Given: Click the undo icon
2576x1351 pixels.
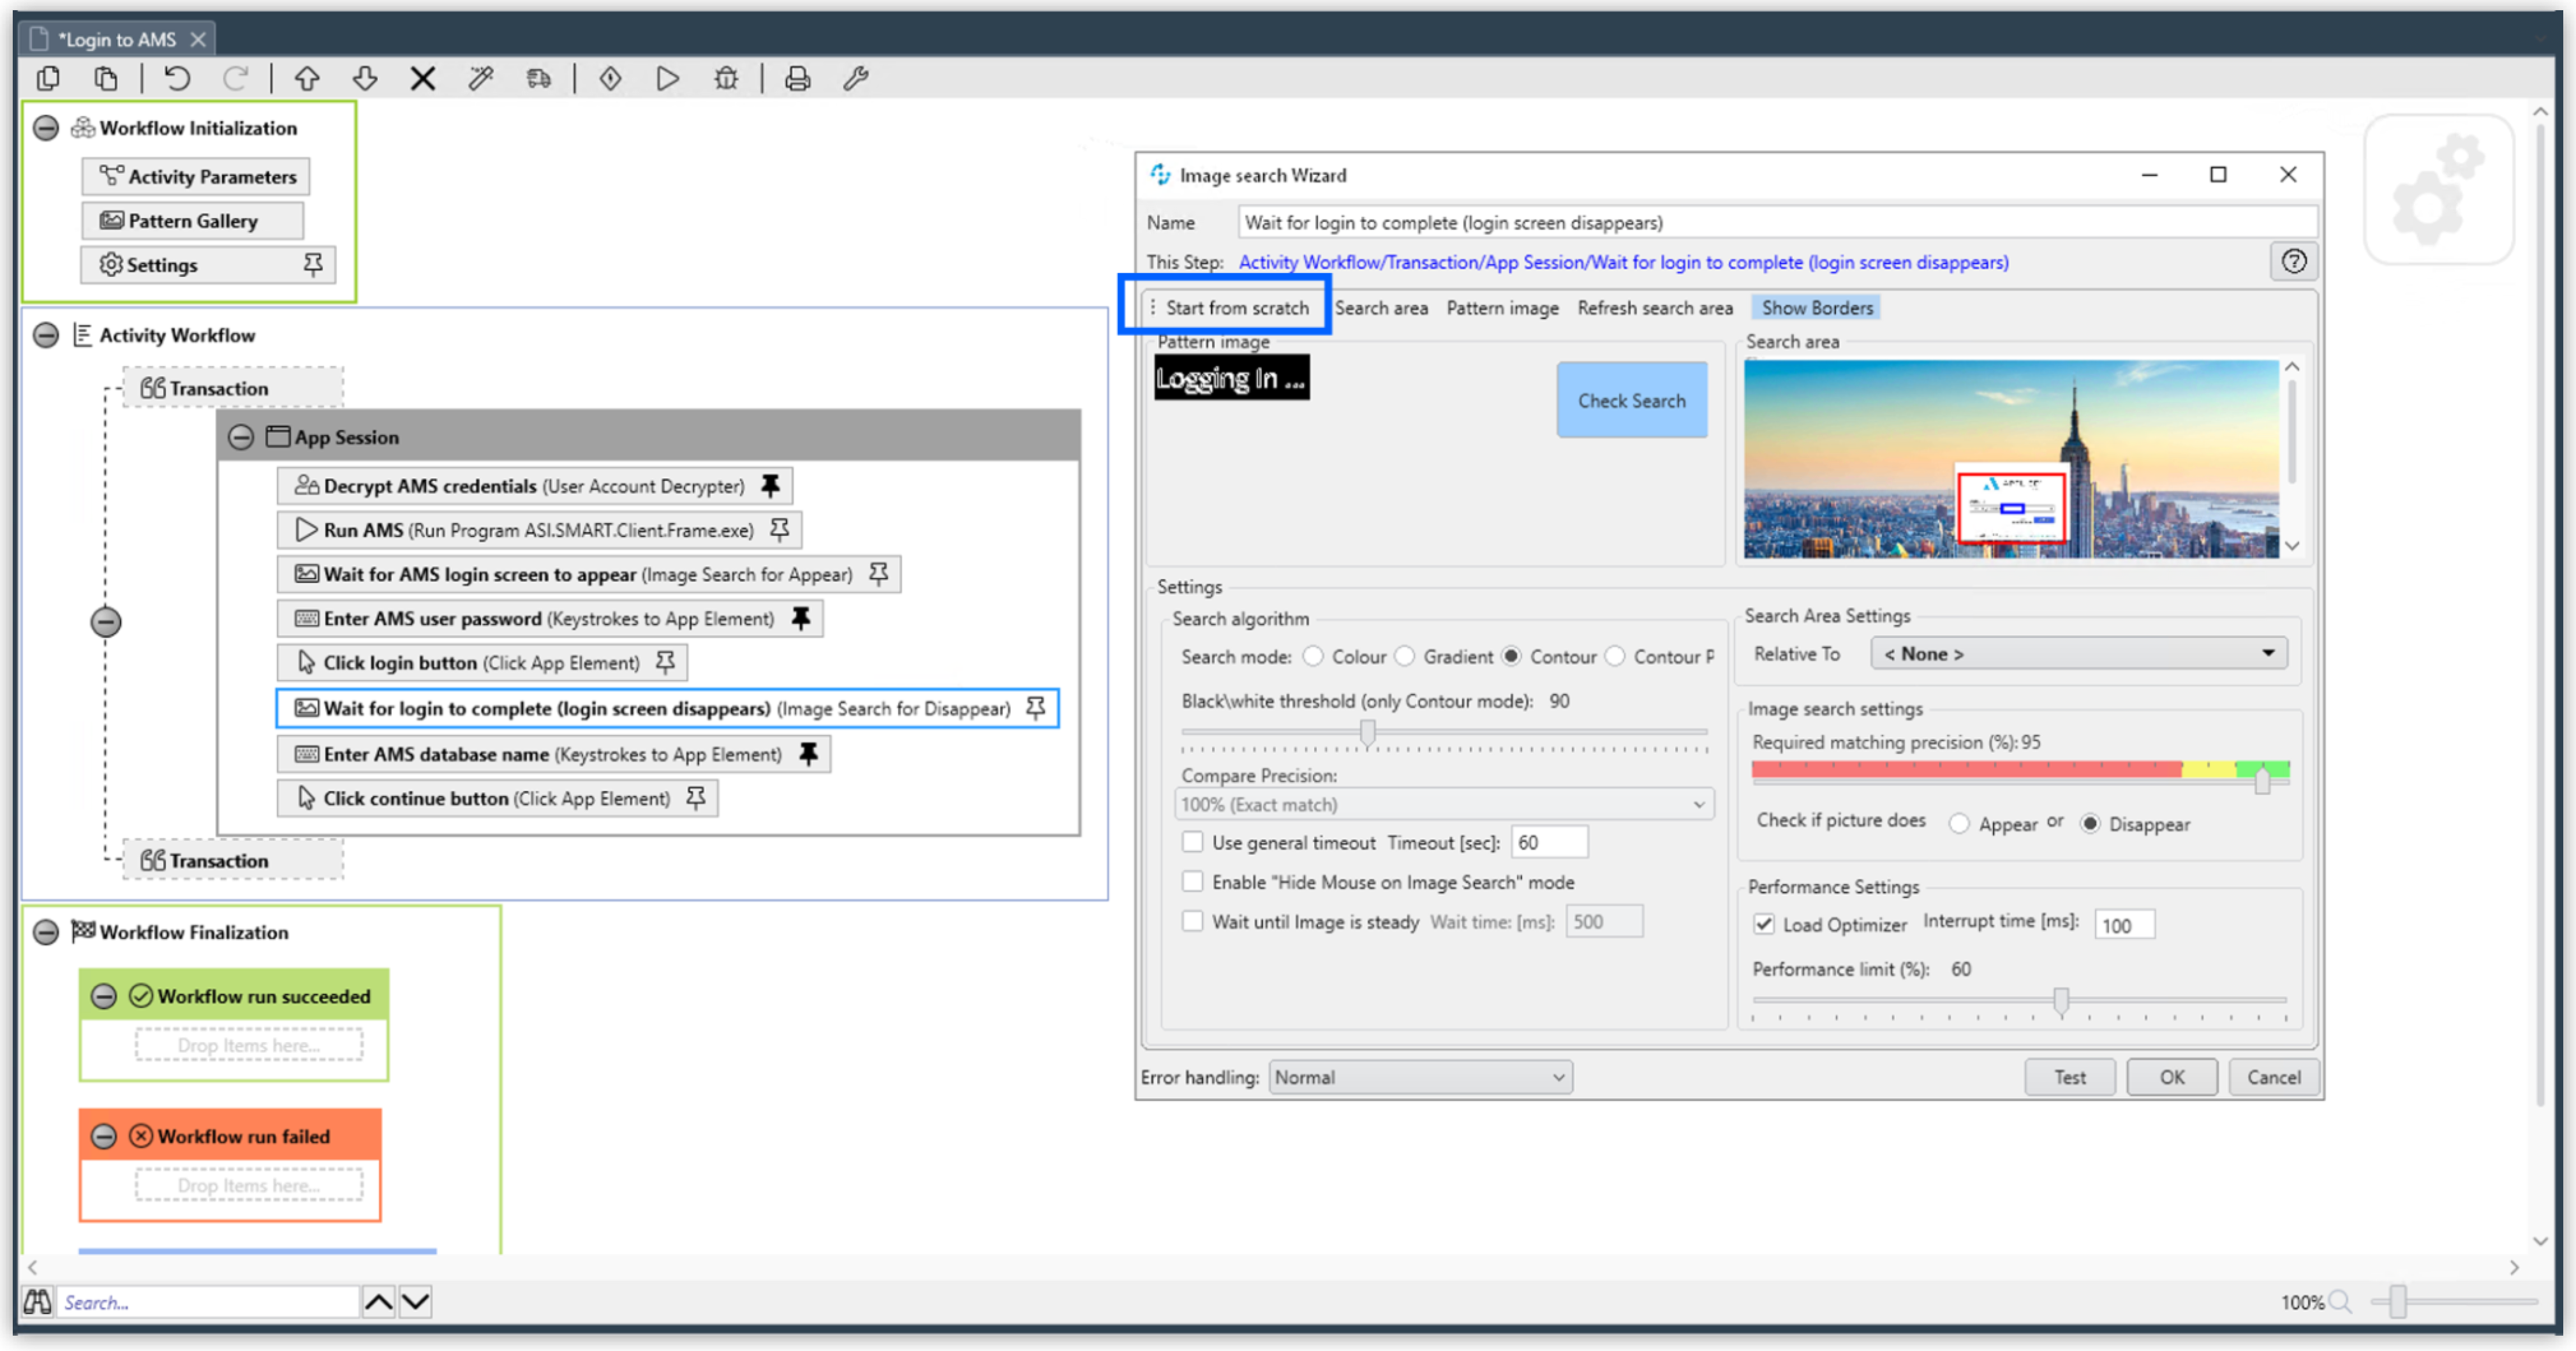Looking at the screenshot, I should [177, 79].
